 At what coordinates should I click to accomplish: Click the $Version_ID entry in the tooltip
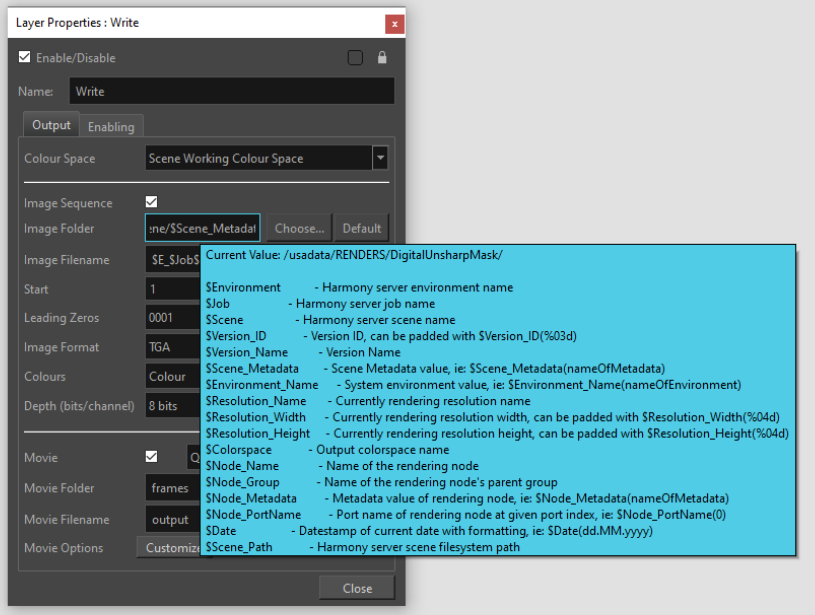point(391,336)
